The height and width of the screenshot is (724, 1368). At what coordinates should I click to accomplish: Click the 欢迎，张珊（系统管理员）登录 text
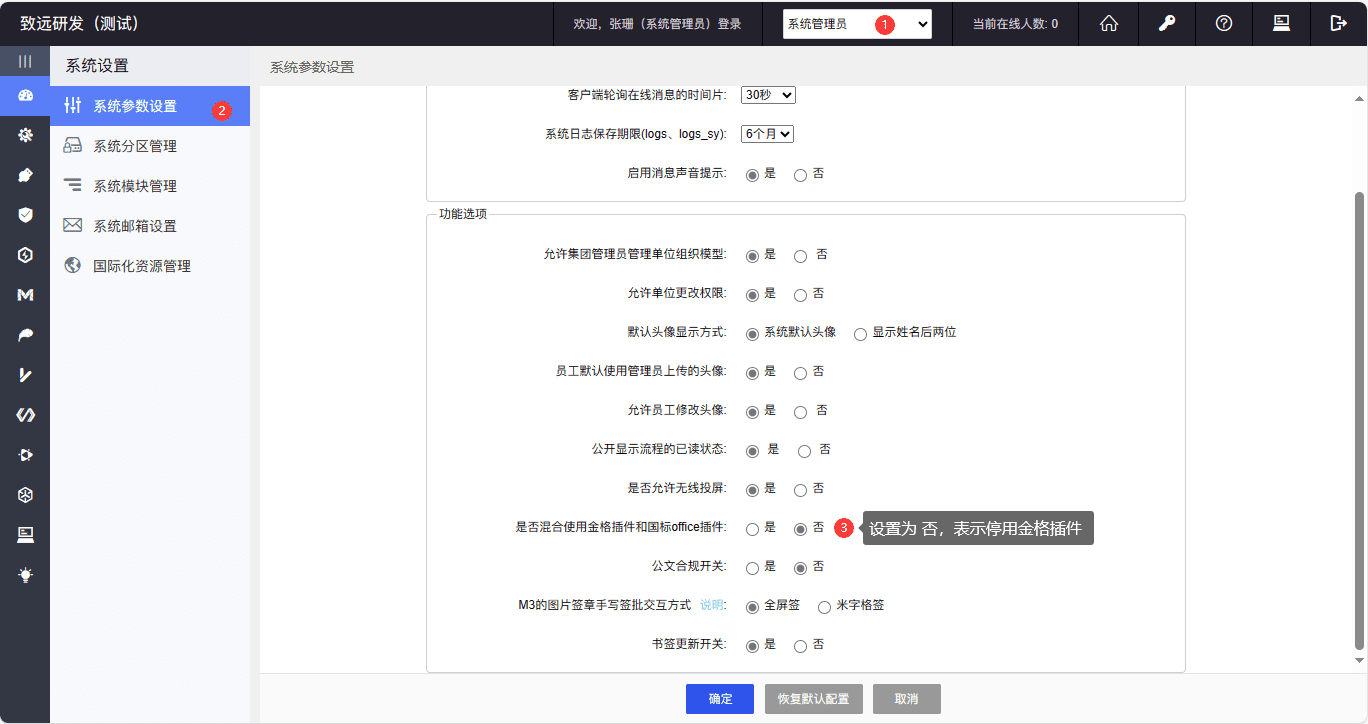point(657,24)
